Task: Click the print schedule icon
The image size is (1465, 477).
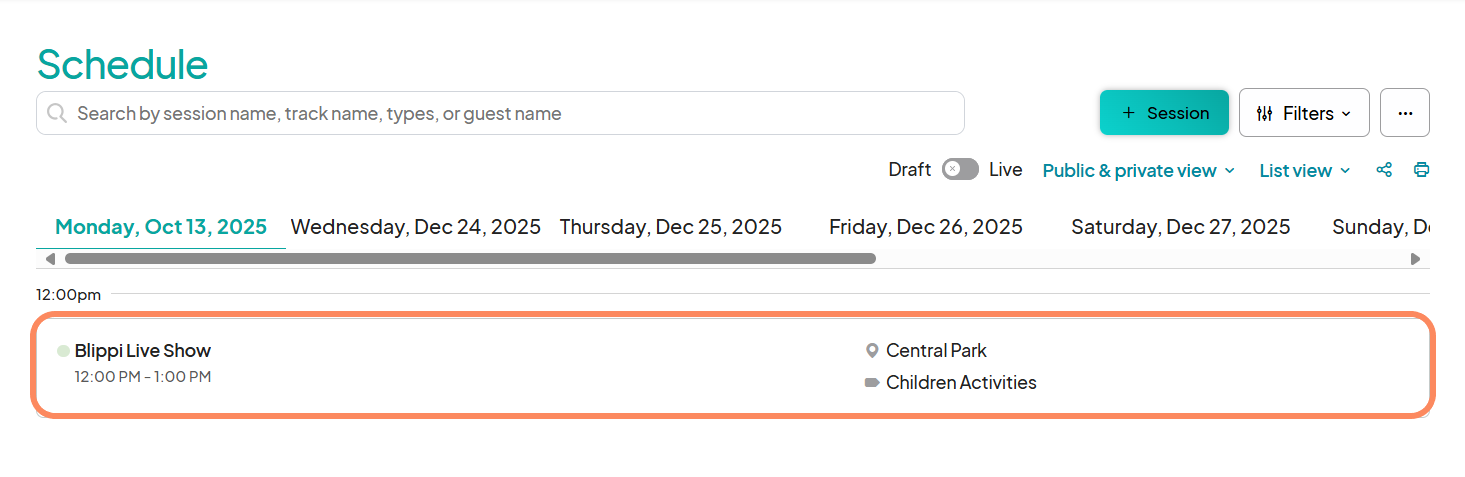Action: click(1421, 170)
